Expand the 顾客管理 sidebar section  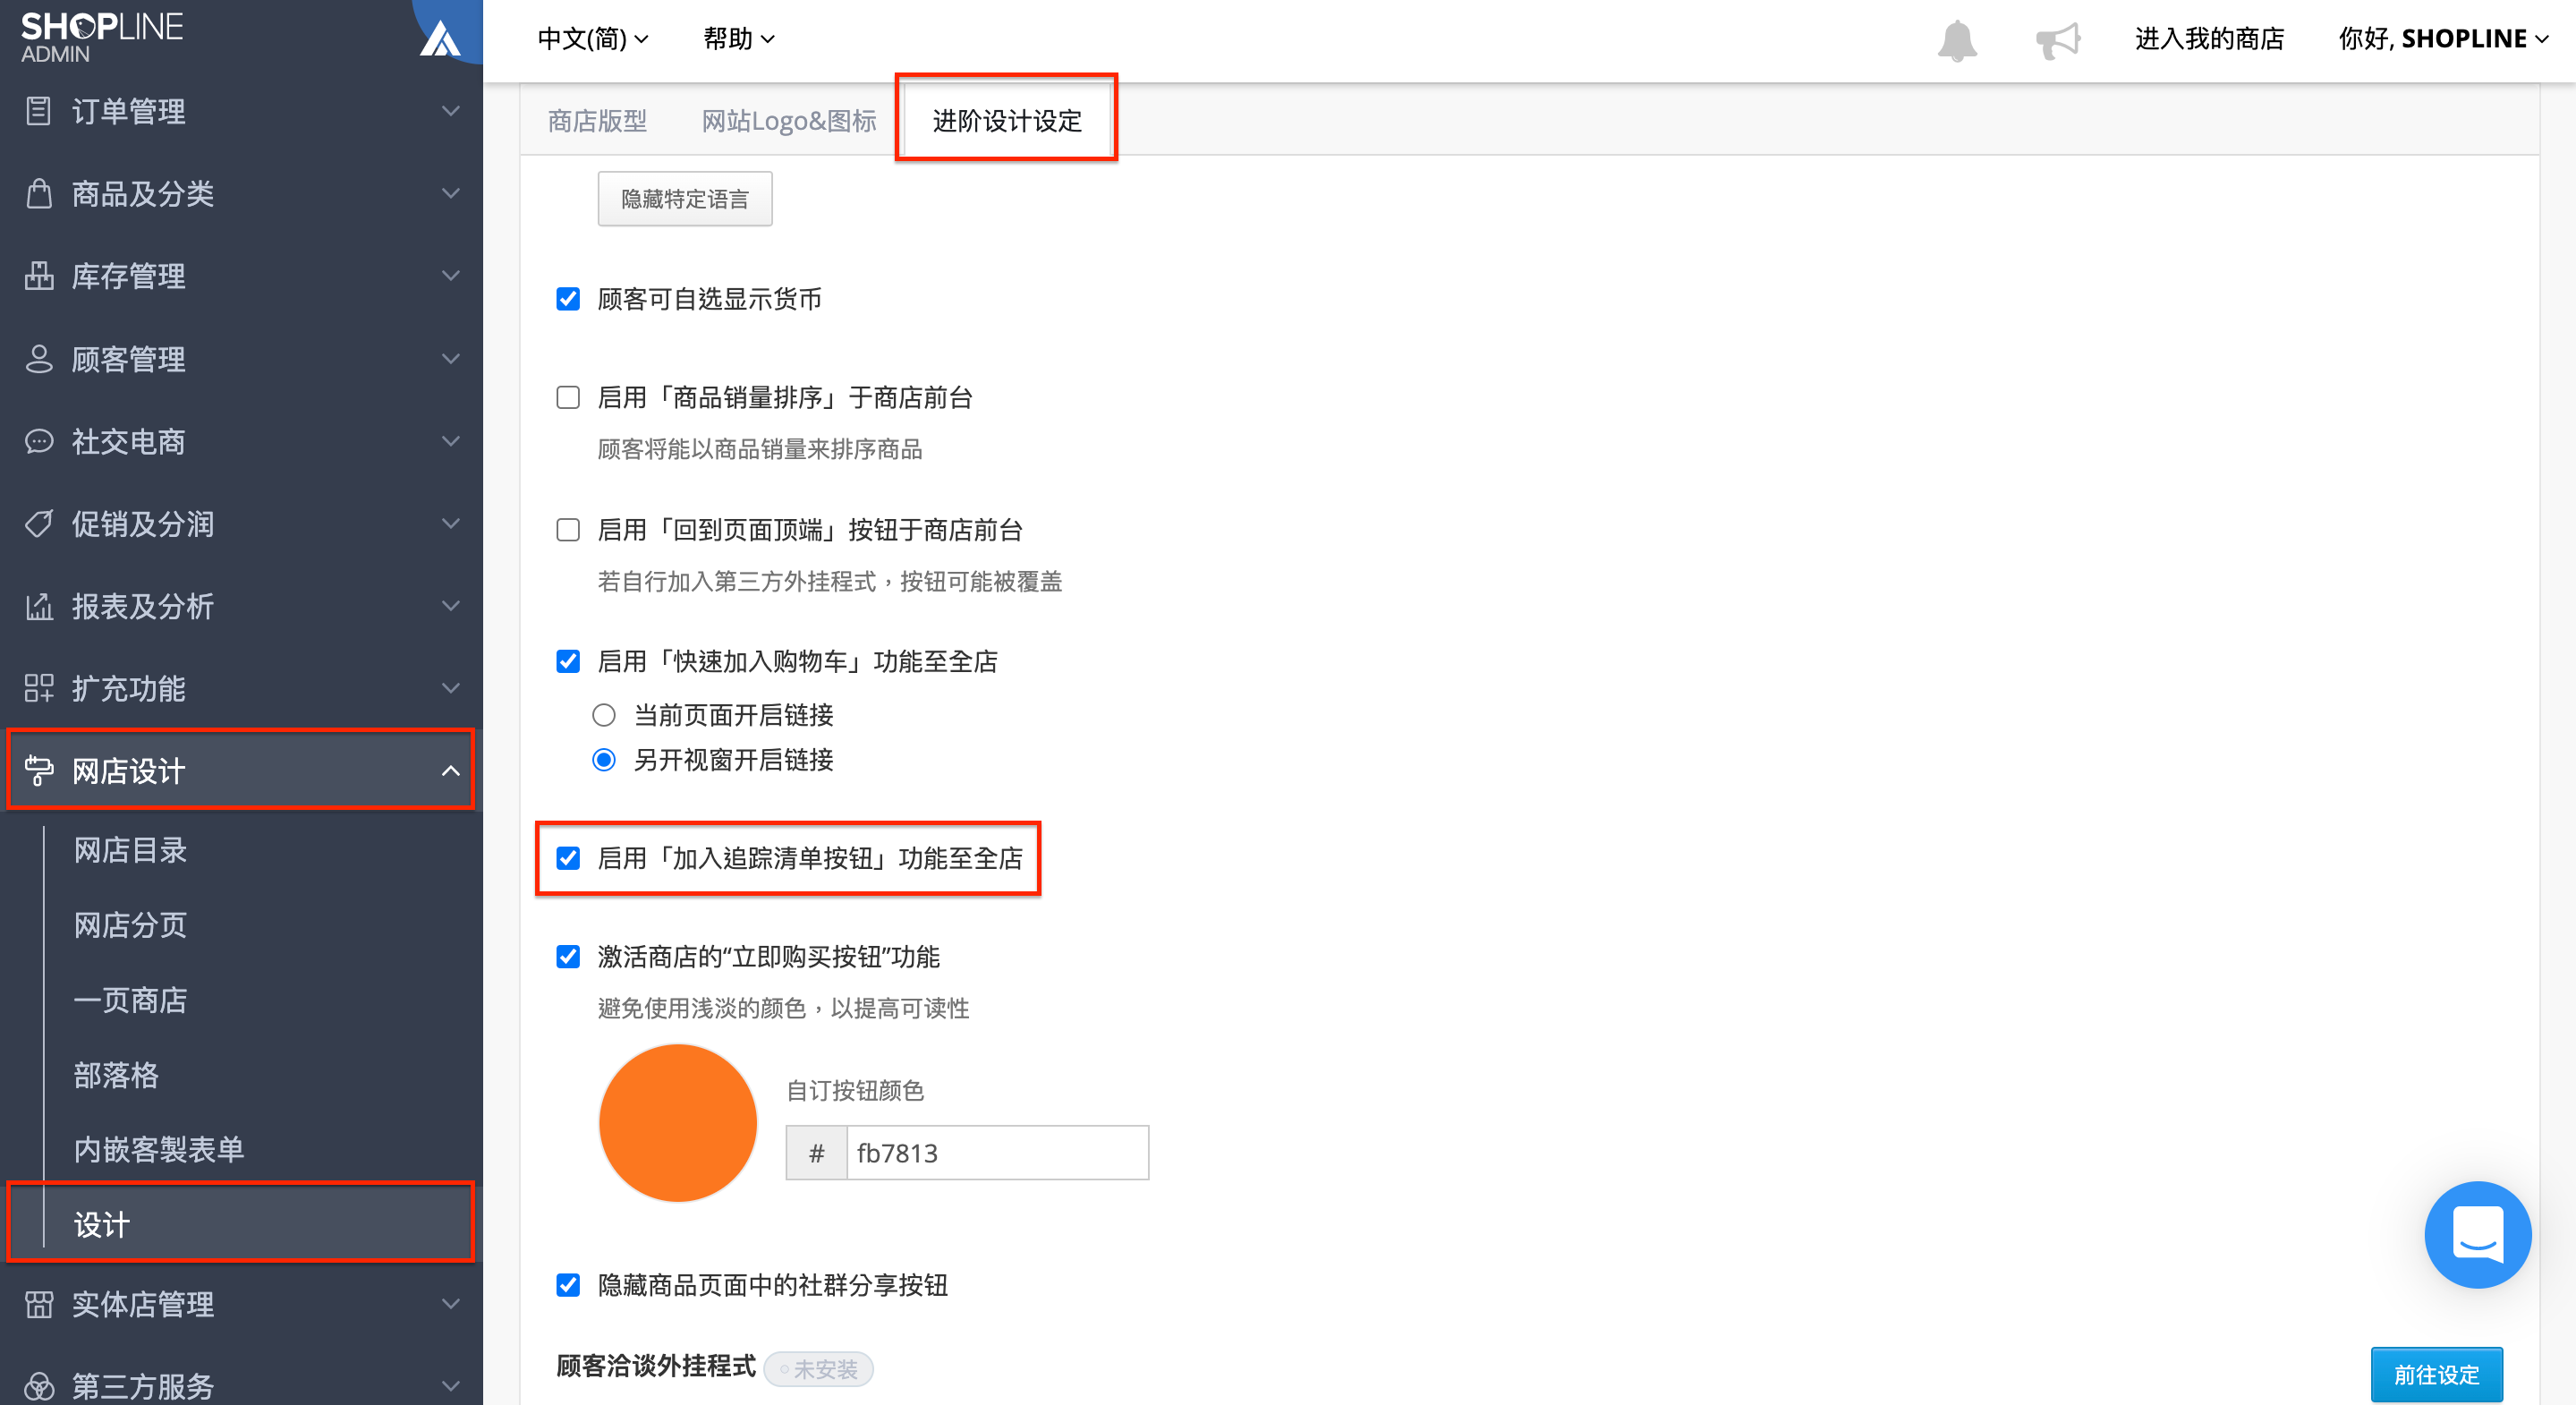[x=241, y=359]
